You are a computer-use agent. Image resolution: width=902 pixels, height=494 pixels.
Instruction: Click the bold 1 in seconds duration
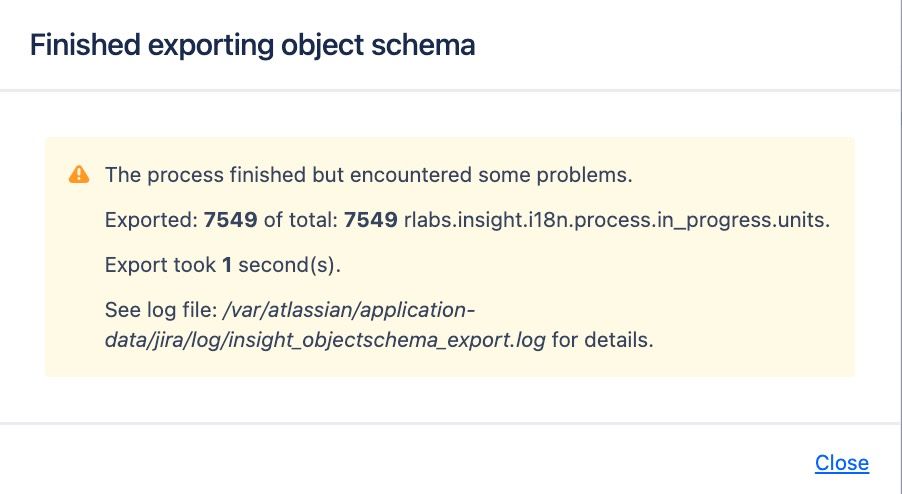227,265
